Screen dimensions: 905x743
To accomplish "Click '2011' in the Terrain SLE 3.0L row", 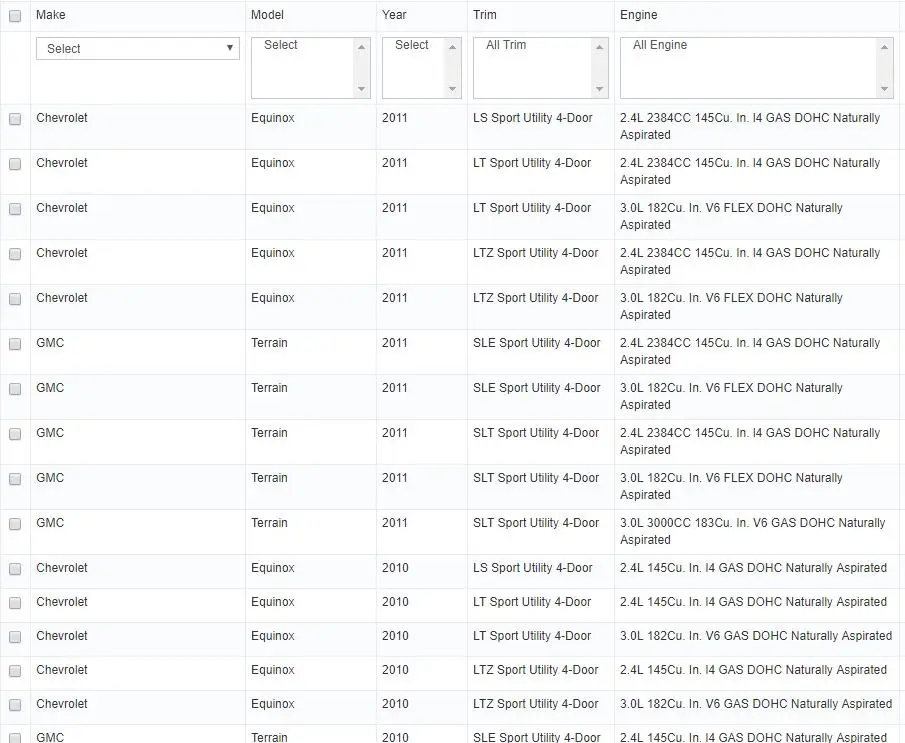I will coord(394,388).
